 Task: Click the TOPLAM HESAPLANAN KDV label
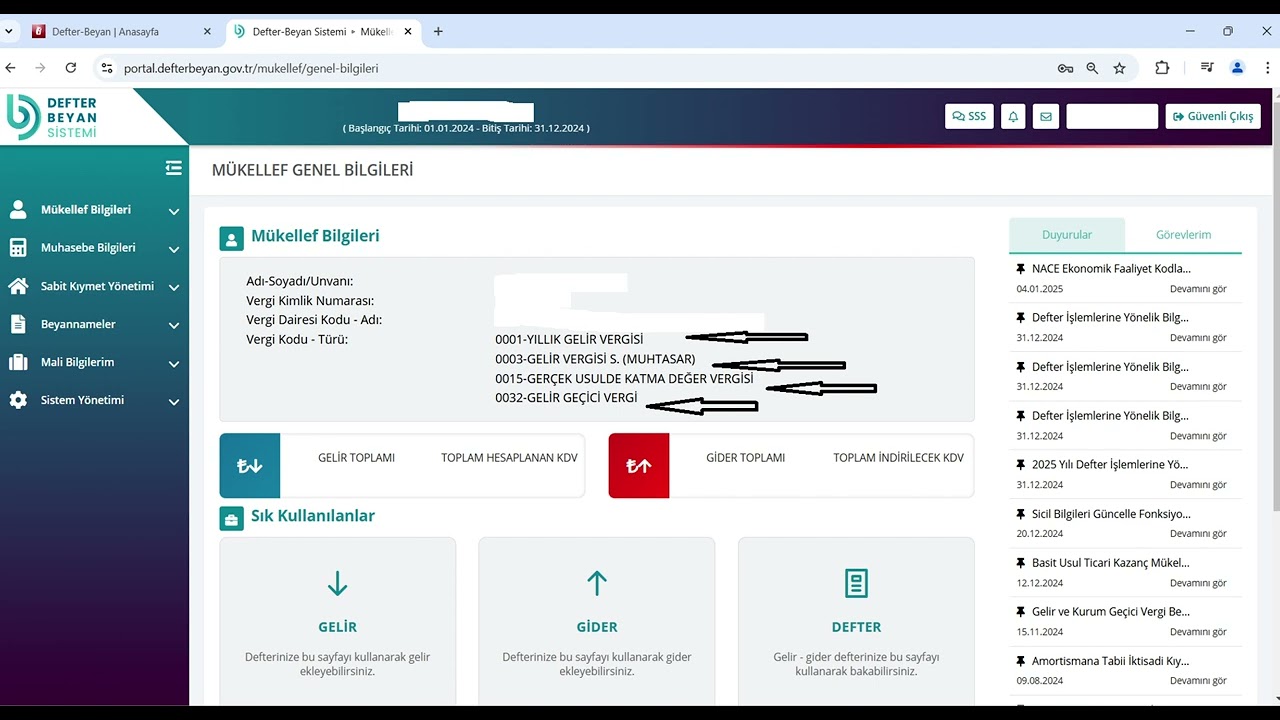coord(509,457)
